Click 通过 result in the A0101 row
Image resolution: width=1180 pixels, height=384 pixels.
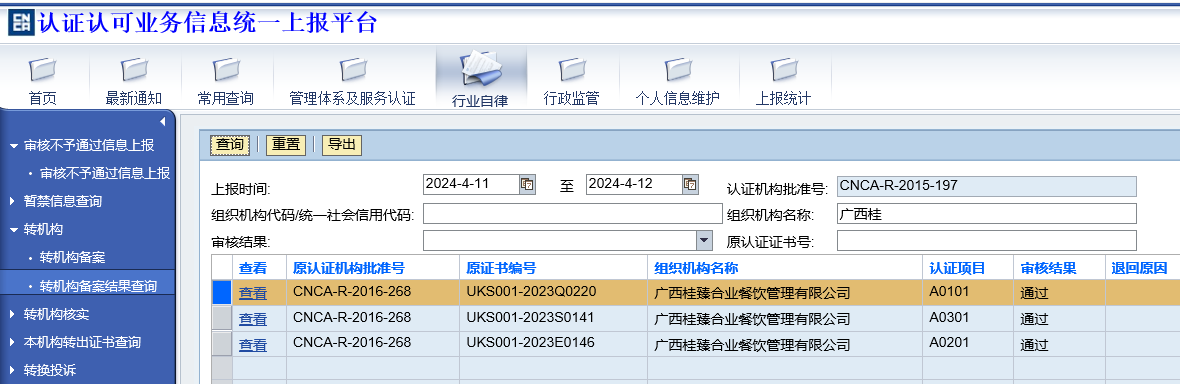pyautogui.click(x=1034, y=294)
